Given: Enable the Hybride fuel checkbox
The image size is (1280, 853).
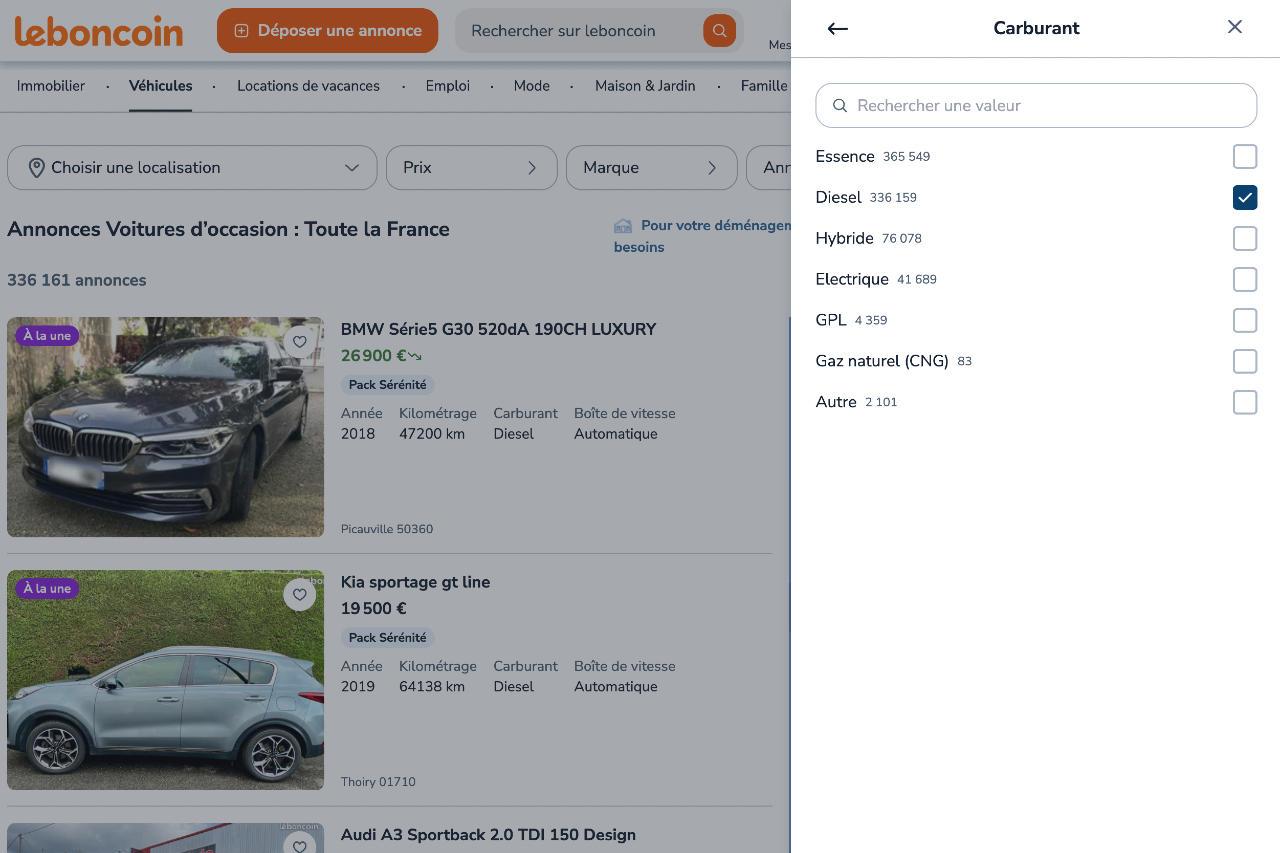Looking at the screenshot, I should coord(1244,239).
